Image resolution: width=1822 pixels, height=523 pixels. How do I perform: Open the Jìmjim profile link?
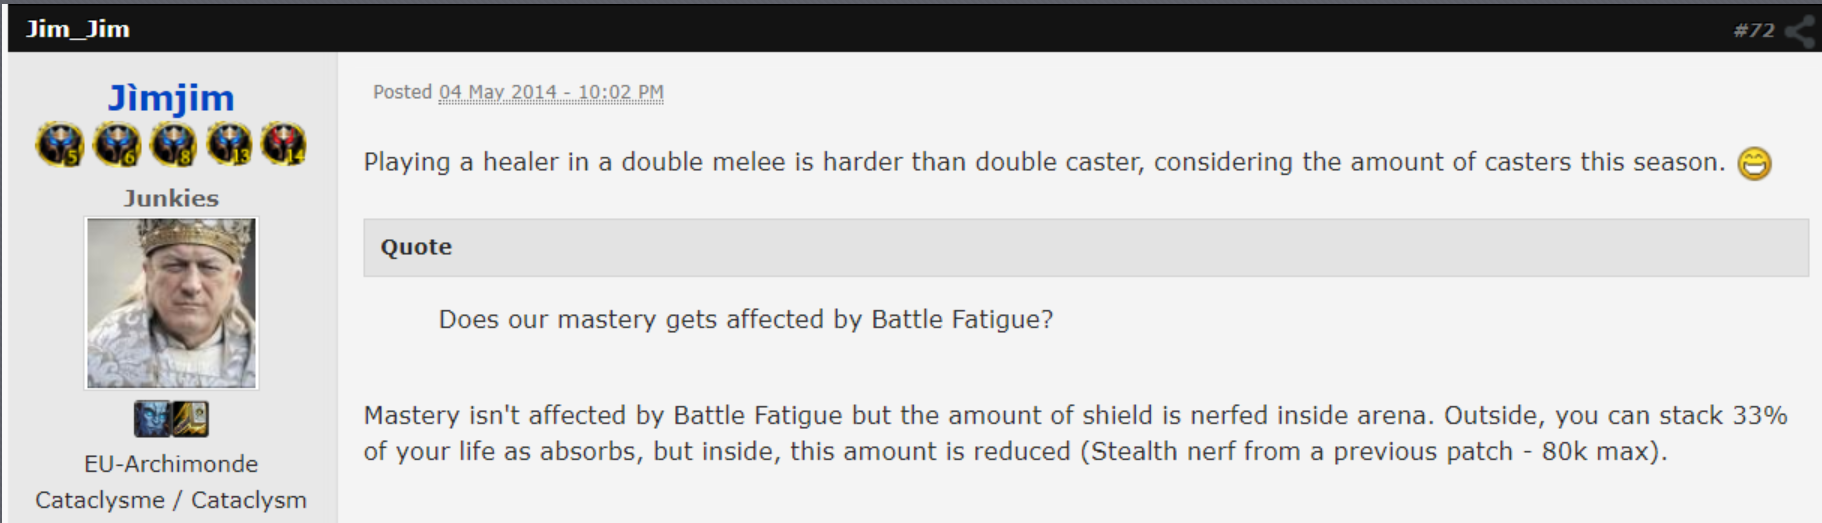171,98
